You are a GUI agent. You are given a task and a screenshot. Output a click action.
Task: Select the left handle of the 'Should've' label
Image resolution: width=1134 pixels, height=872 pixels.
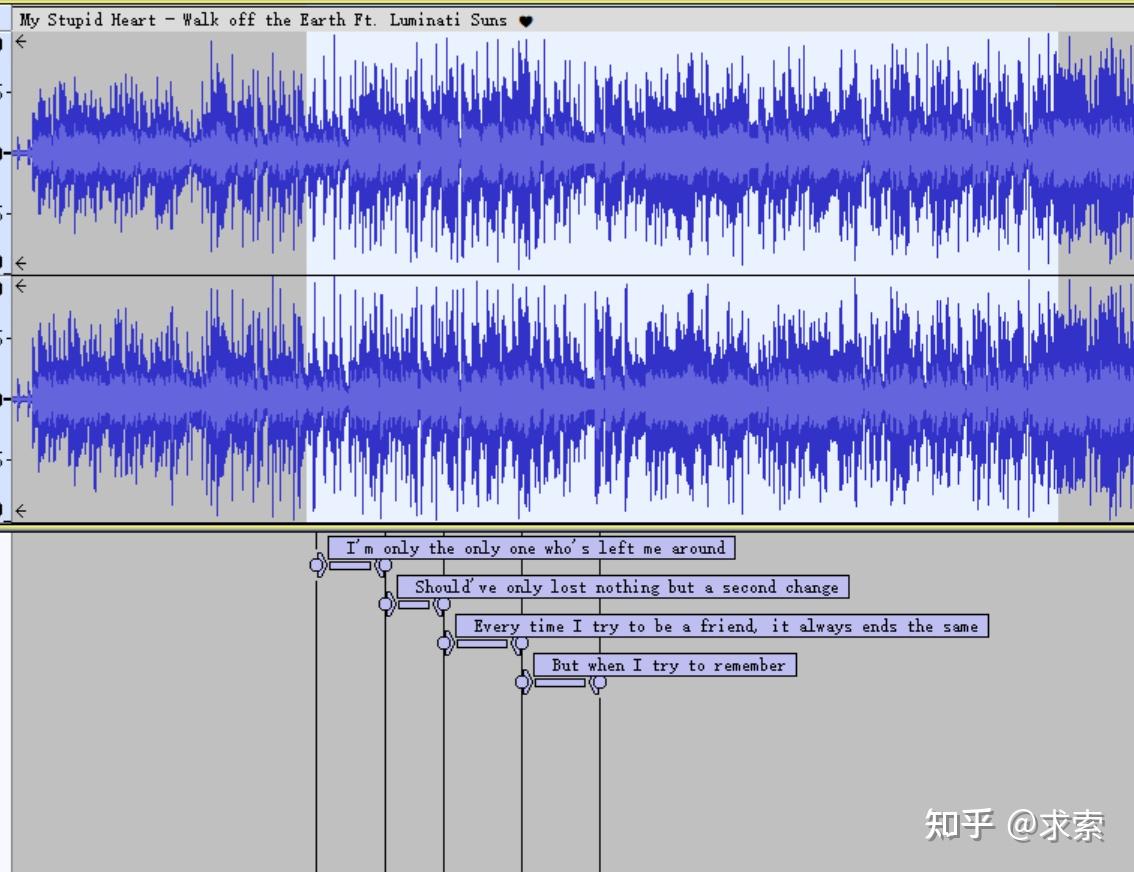click(386, 605)
